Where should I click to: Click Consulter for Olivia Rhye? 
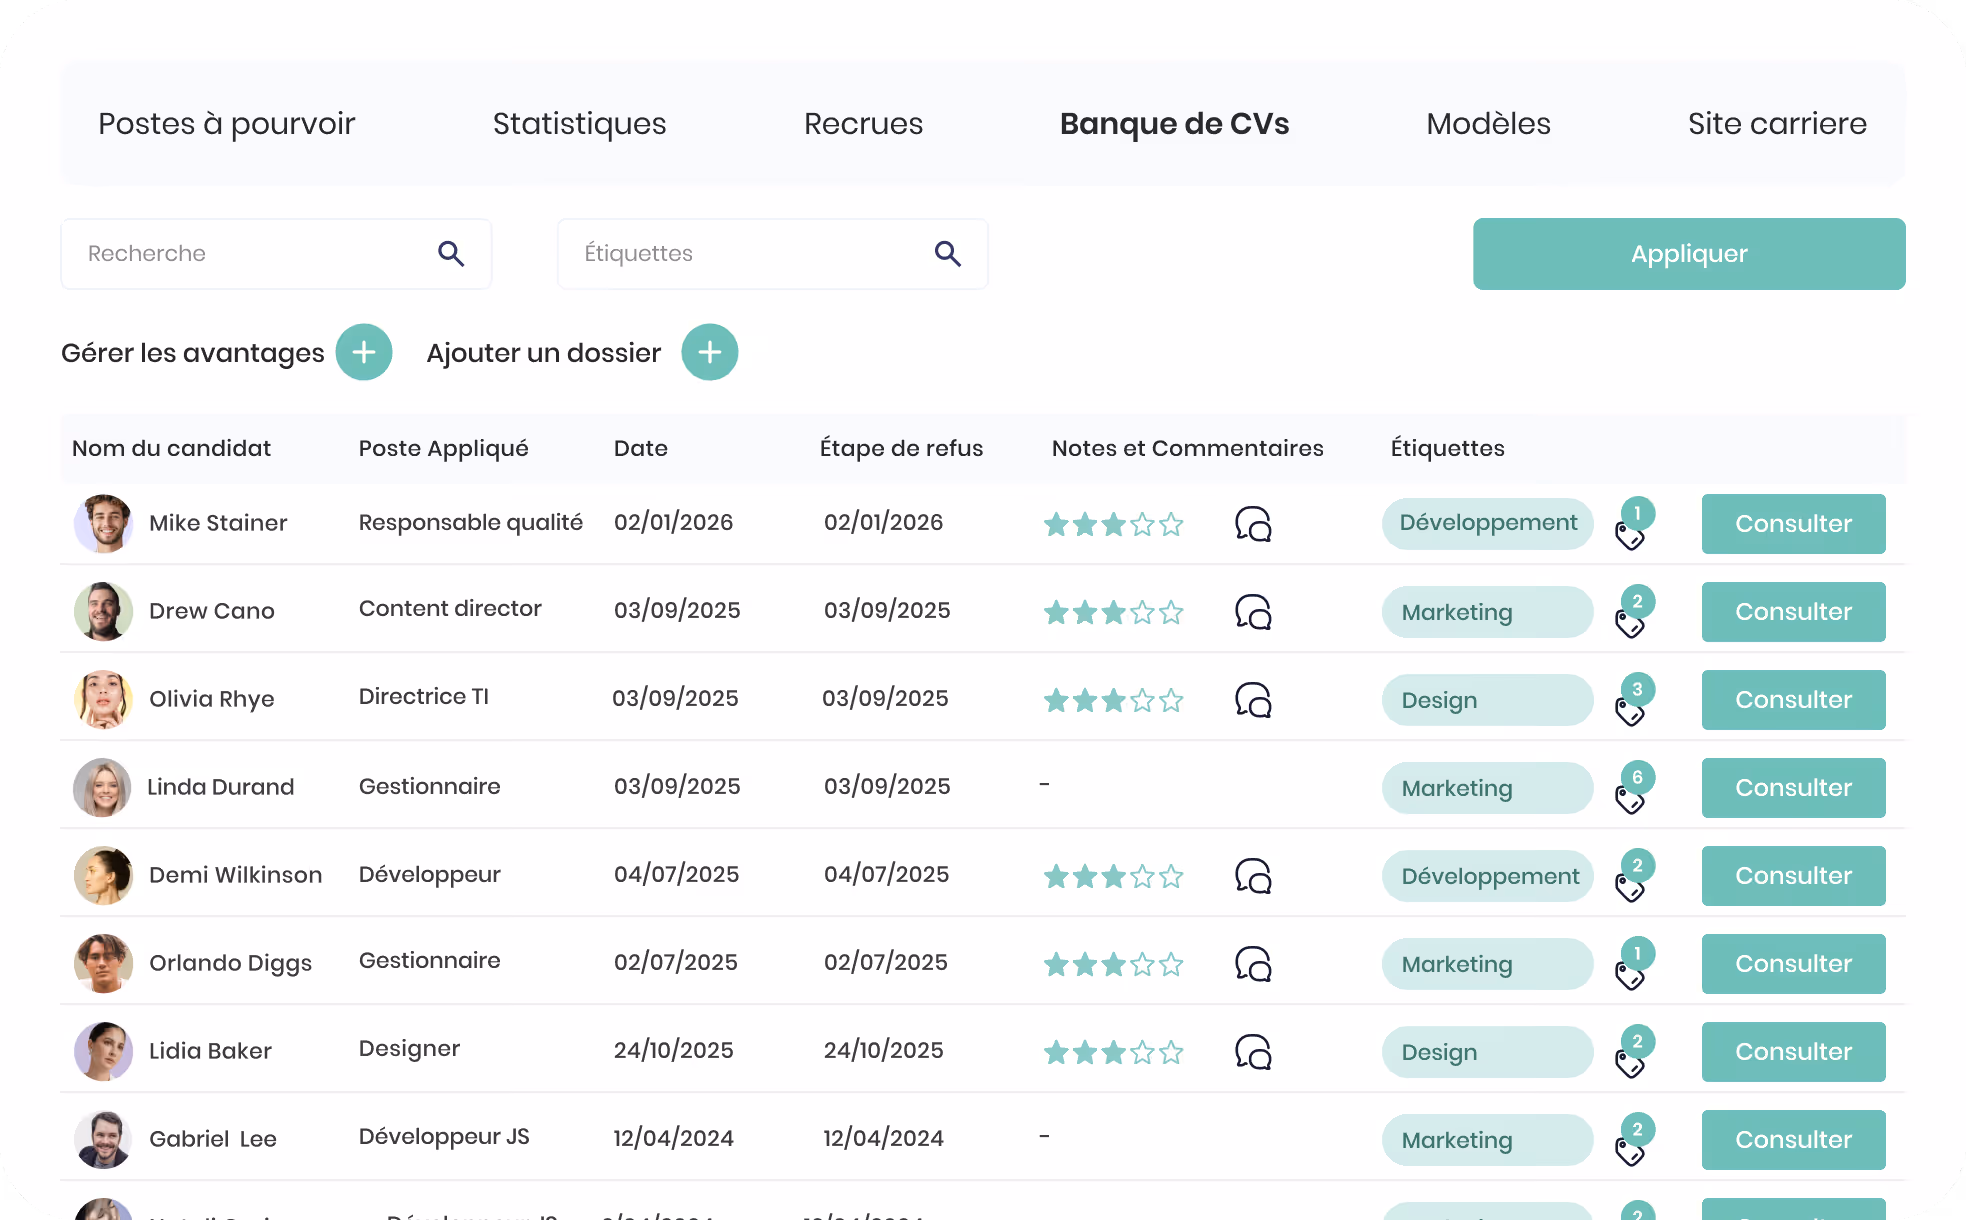coord(1794,700)
